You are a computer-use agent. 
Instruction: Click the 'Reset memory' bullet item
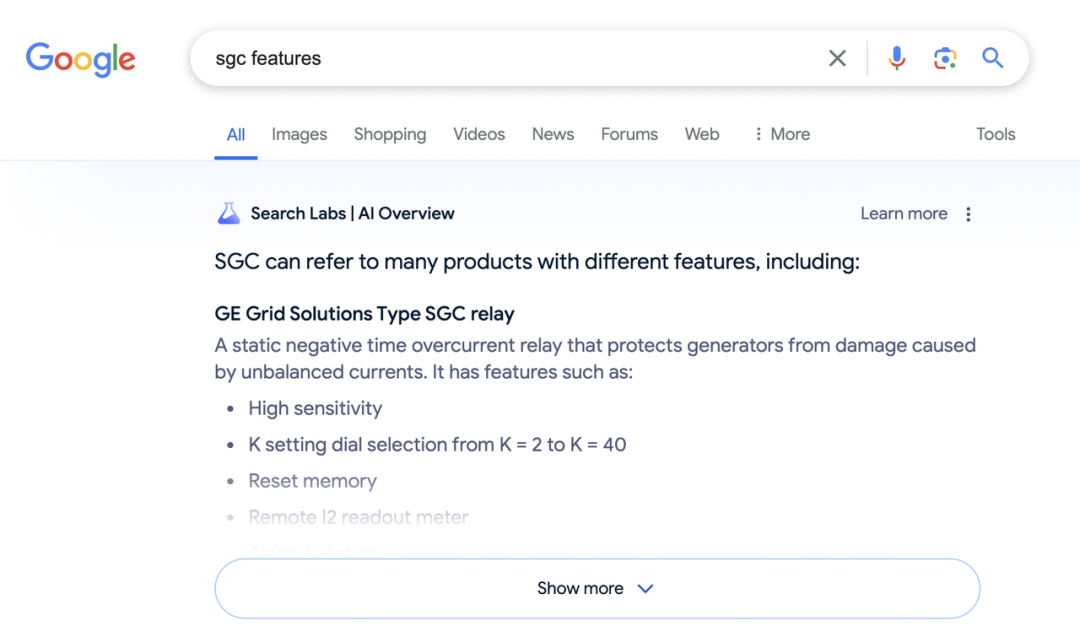313,481
